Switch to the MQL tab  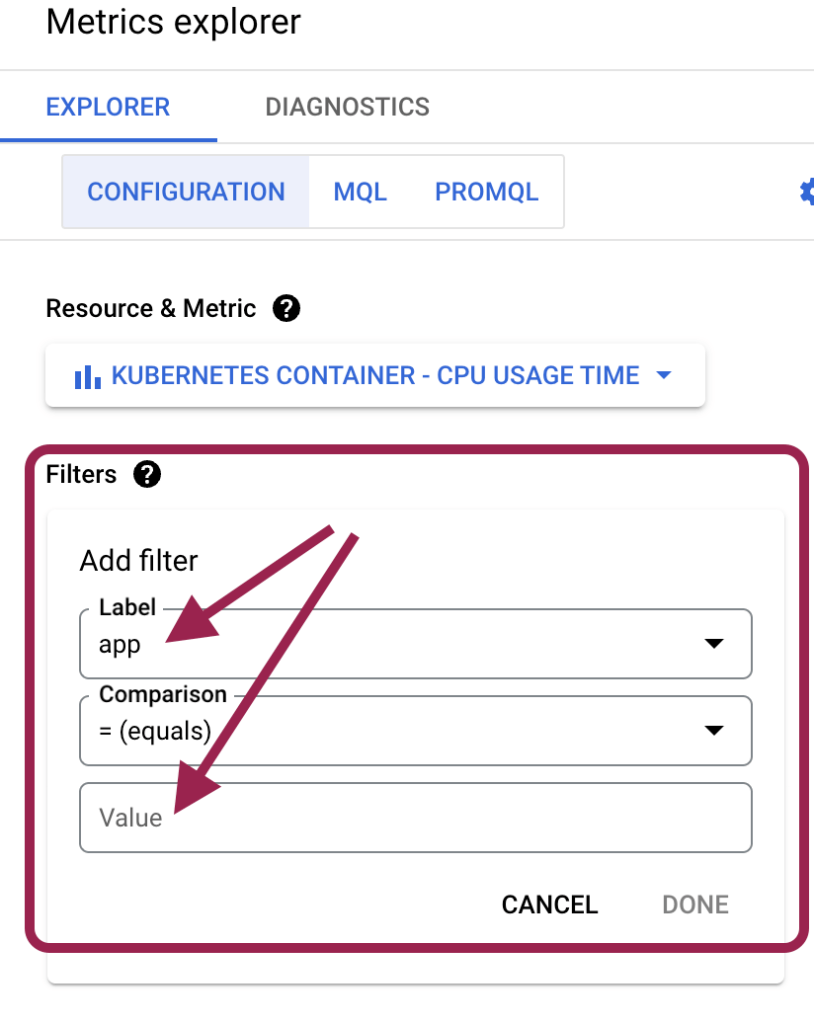tap(360, 192)
